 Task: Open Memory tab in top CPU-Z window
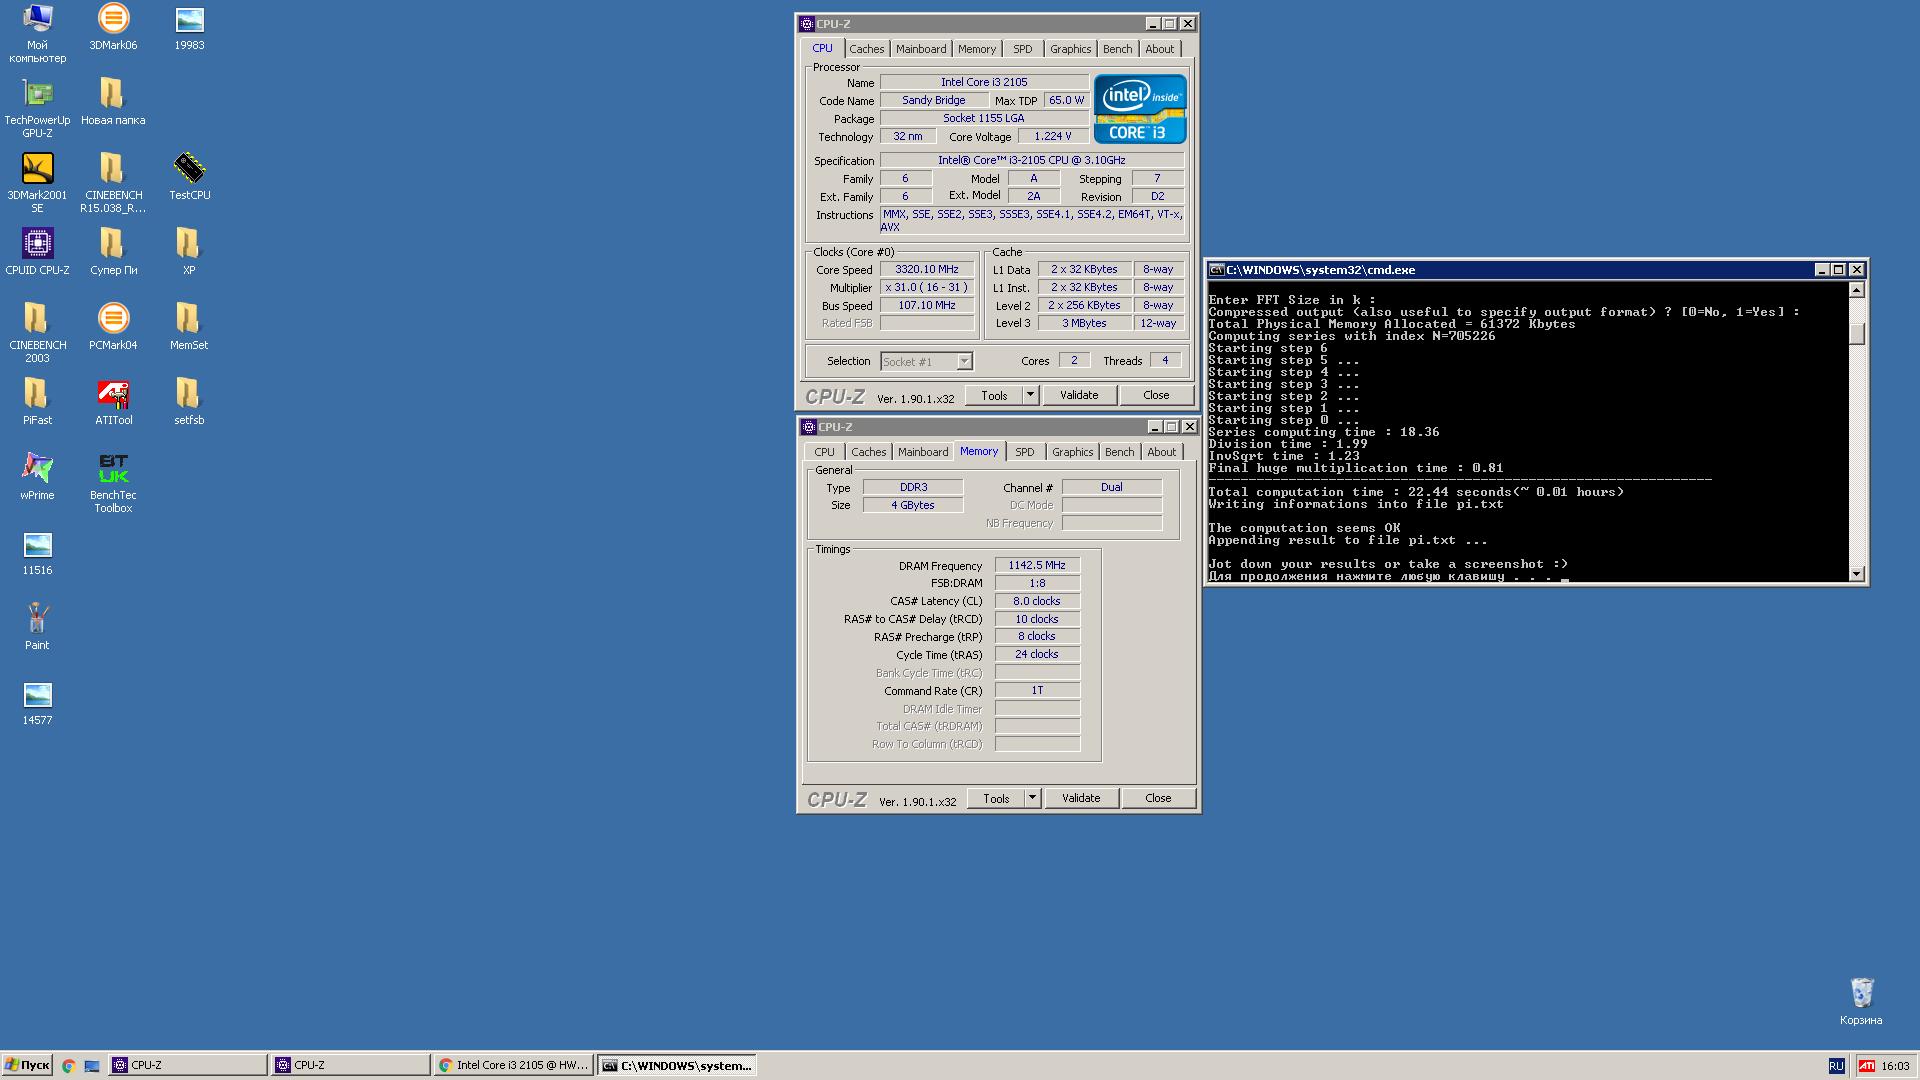pyautogui.click(x=977, y=49)
